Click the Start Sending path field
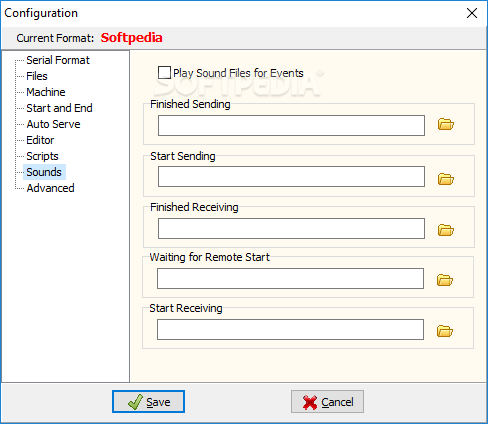This screenshot has width=488, height=424. (291, 176)
